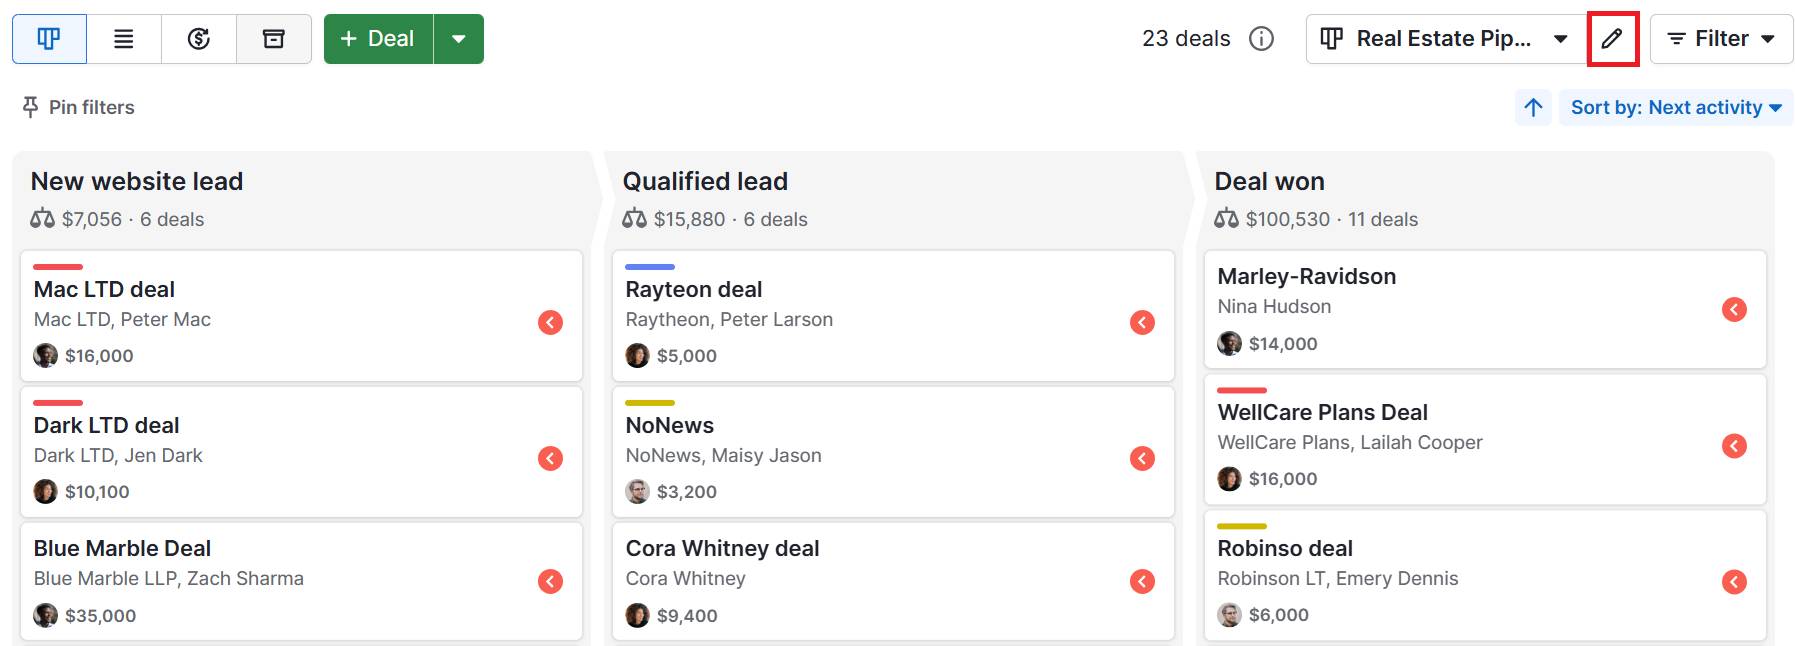Click the info icon next to 23 deals

1262,38
